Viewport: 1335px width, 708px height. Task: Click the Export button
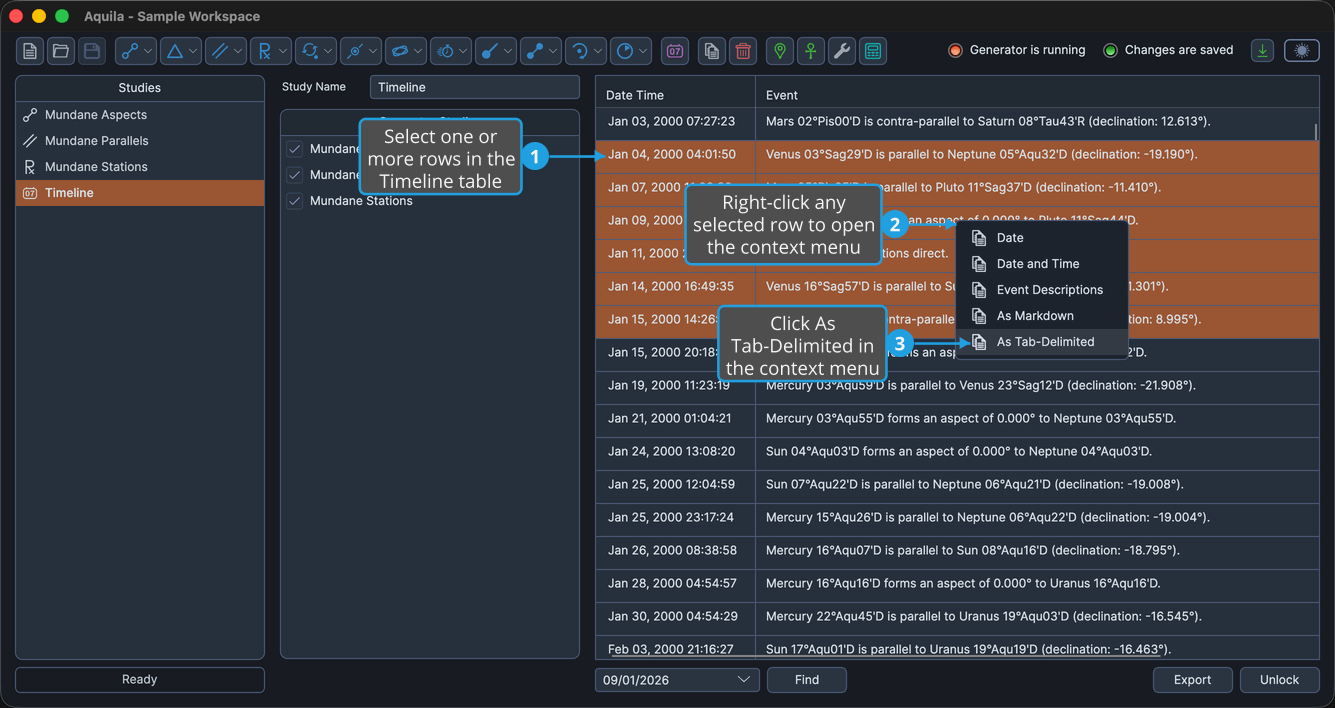[1192, 680]
